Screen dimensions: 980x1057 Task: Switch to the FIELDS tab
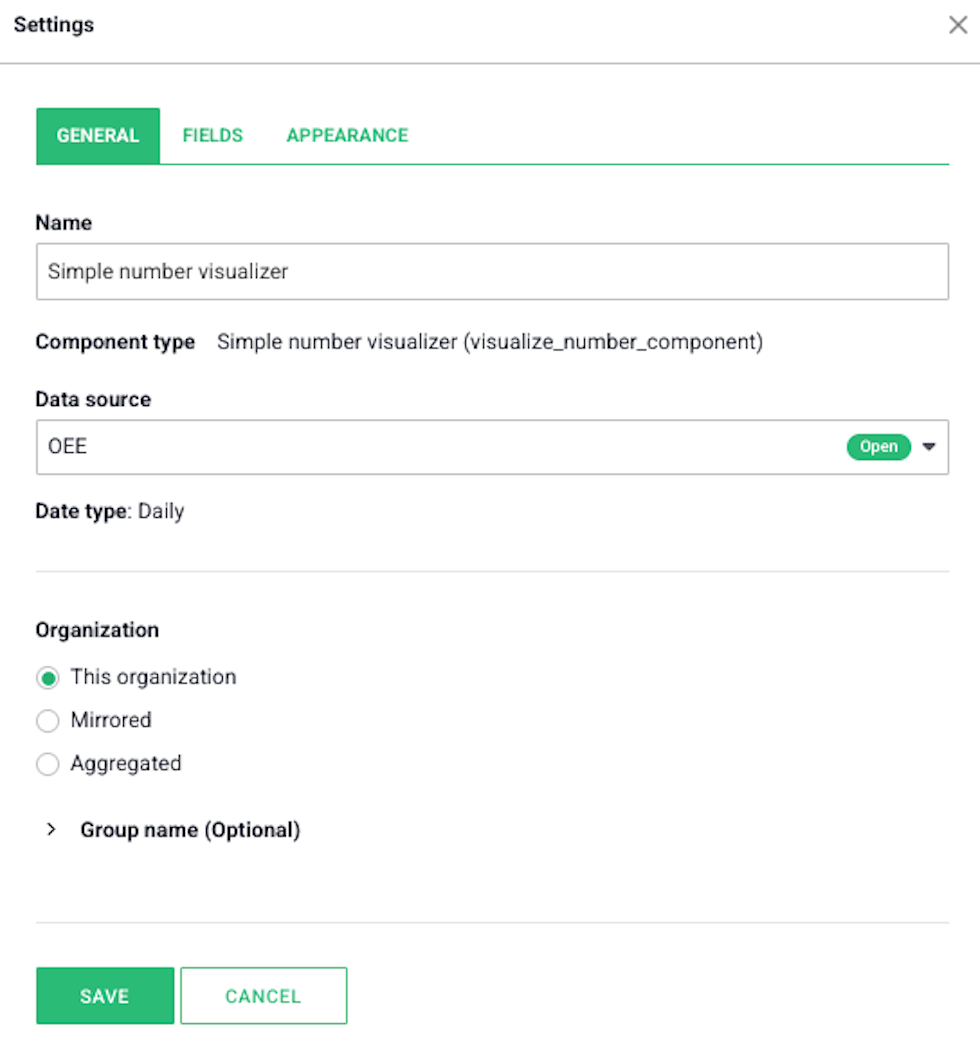point(212,135)
